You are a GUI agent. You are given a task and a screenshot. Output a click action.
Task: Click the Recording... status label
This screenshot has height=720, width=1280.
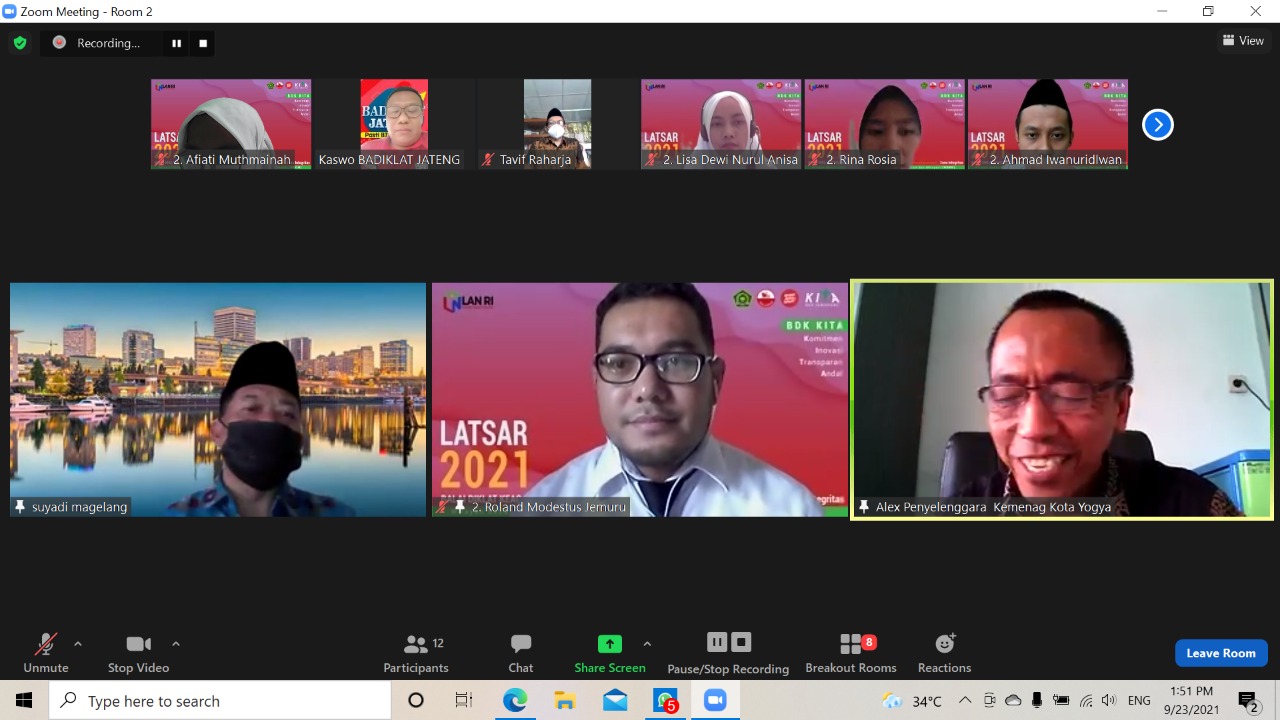108,43
